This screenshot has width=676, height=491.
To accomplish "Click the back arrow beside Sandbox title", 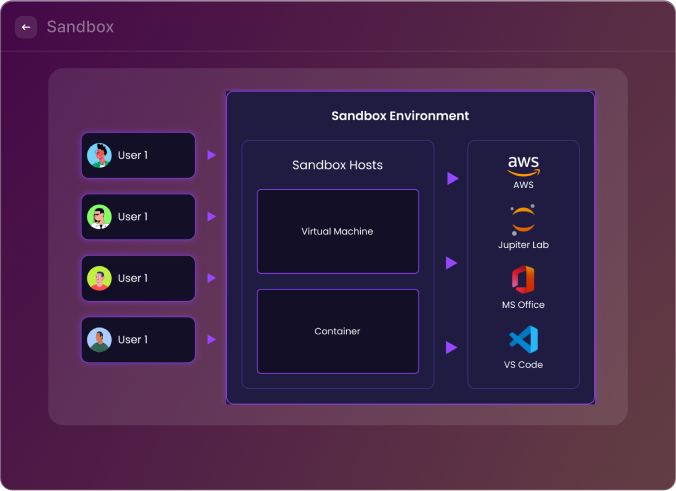I will click(26, 27).
